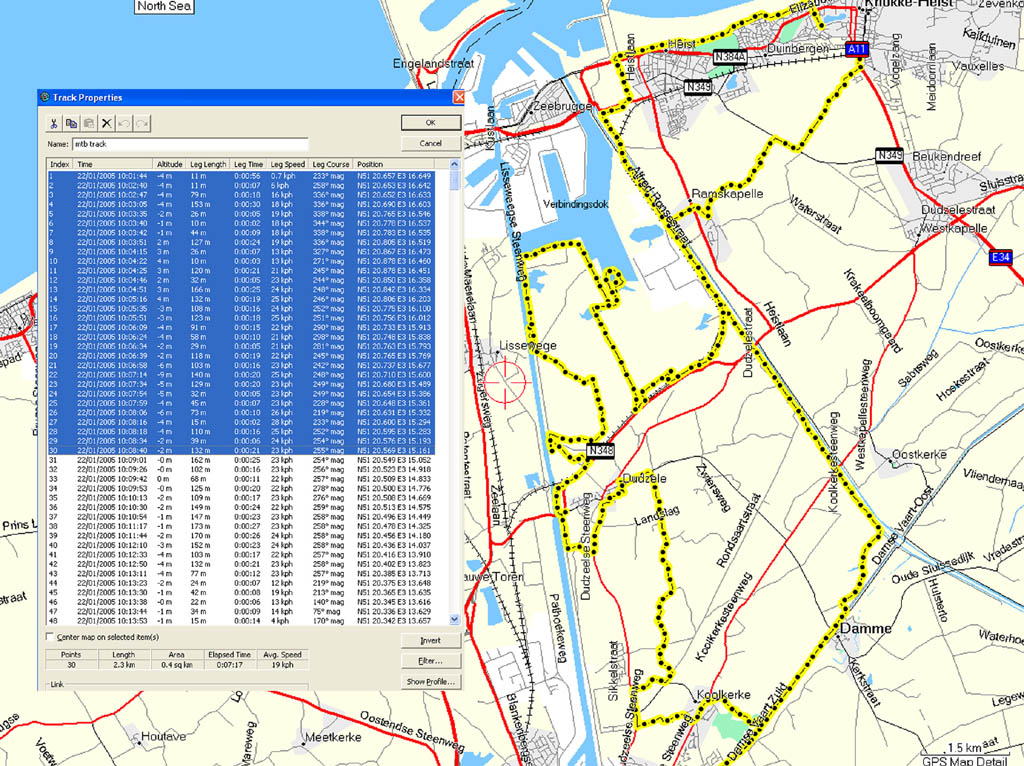
Task: Click Koolkerke label on map
Action: click(724, 694)
